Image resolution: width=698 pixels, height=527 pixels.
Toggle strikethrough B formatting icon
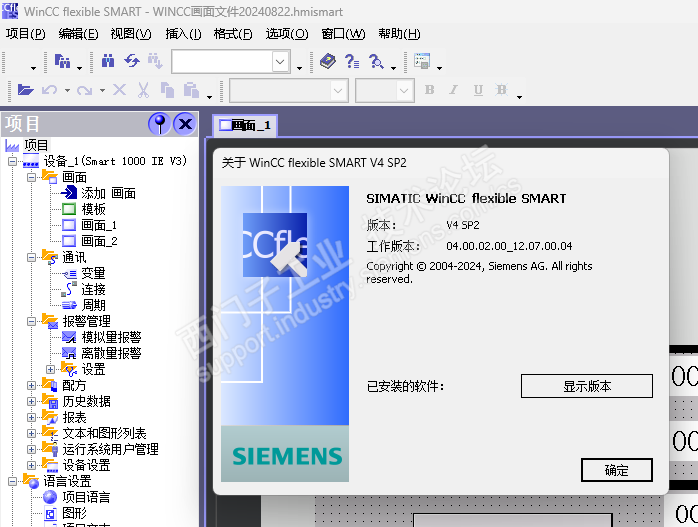click(x=502, y=90)
